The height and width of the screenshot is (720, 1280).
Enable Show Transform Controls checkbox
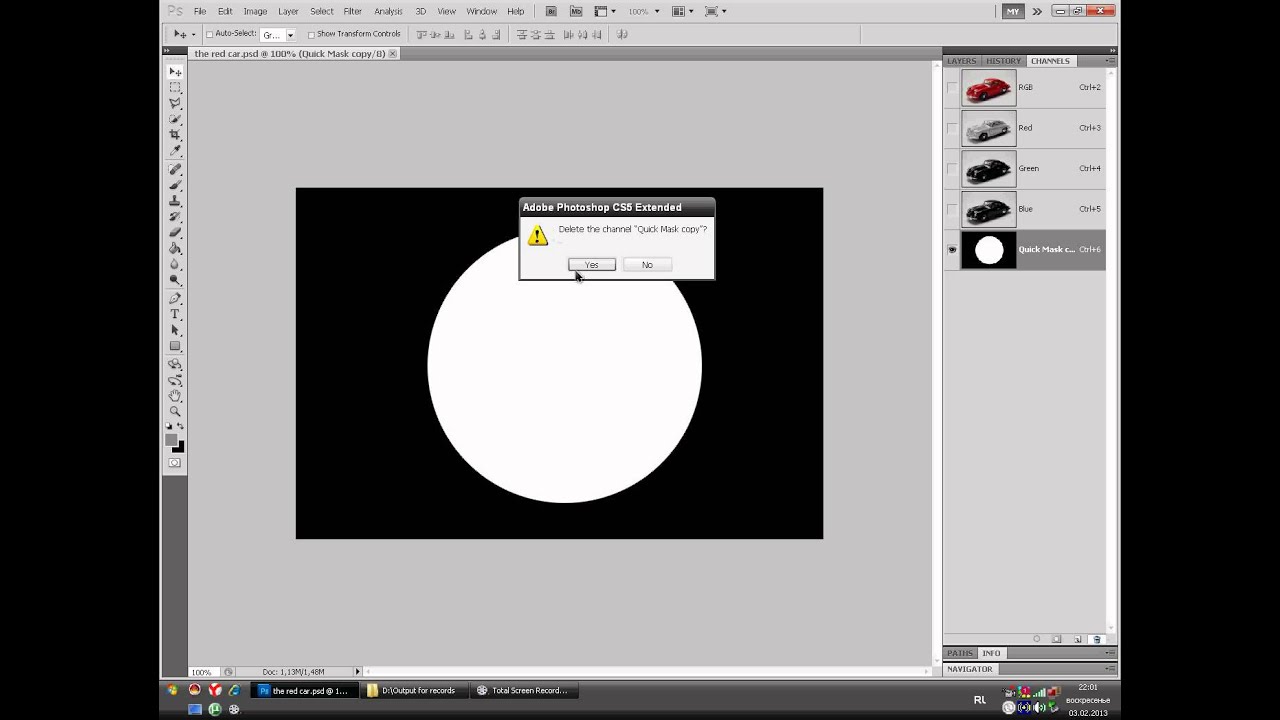pyautogui.click(x=311, y=34)
